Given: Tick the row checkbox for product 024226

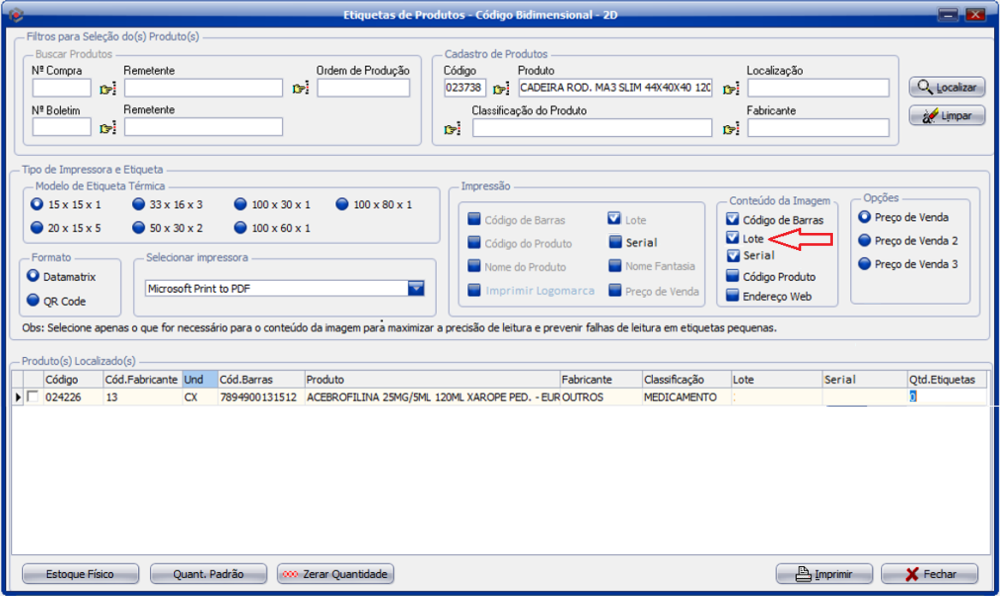Looking at the screenshot, I should (x=32, y=397).
